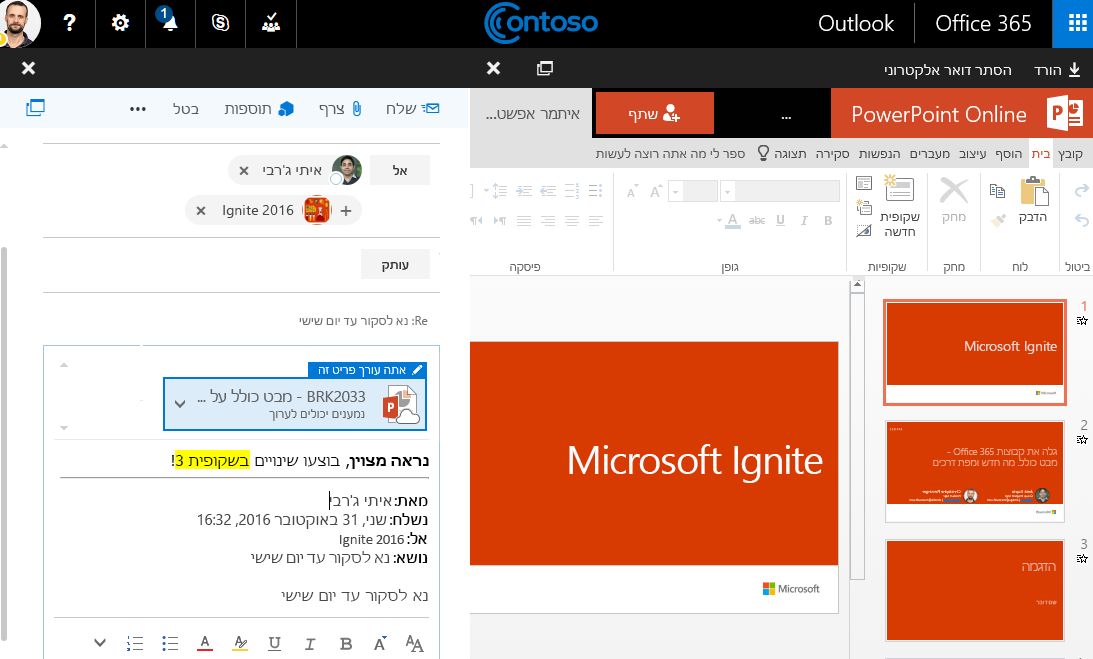Open the font size combo box

pyautogui.click(x=693, y=190)
